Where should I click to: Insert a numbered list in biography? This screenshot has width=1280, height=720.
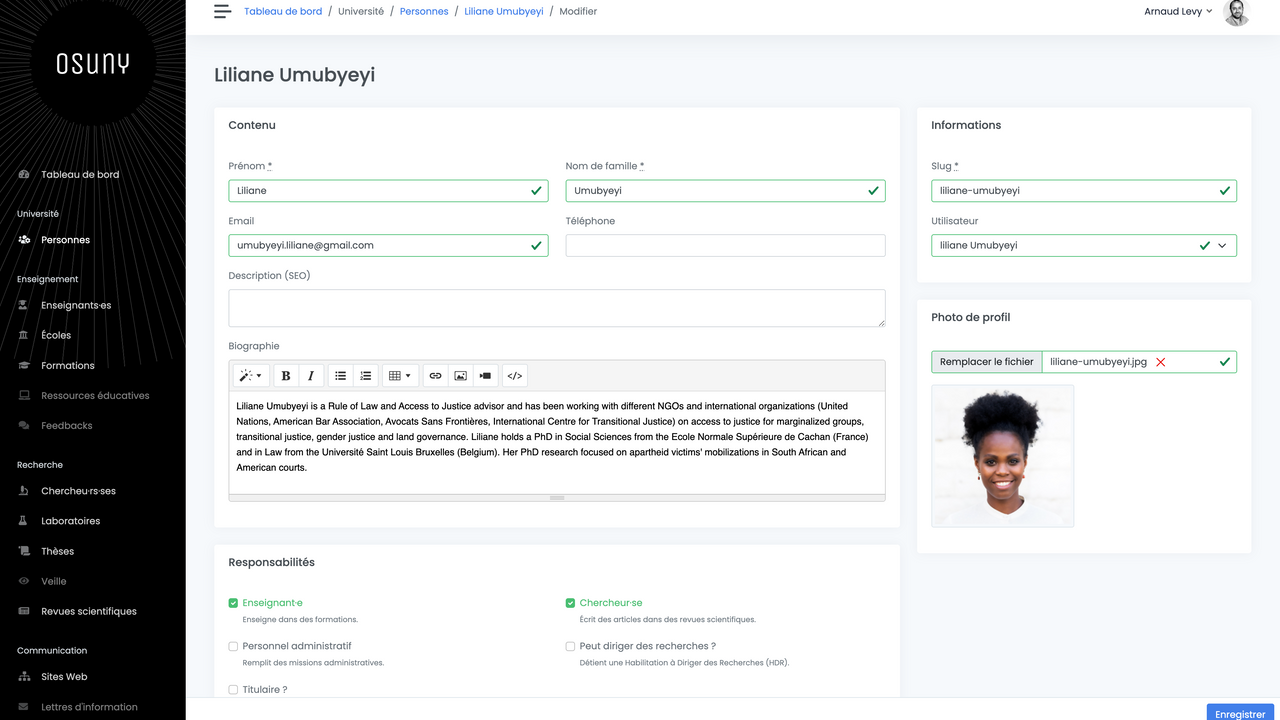(x=366, y=376)
